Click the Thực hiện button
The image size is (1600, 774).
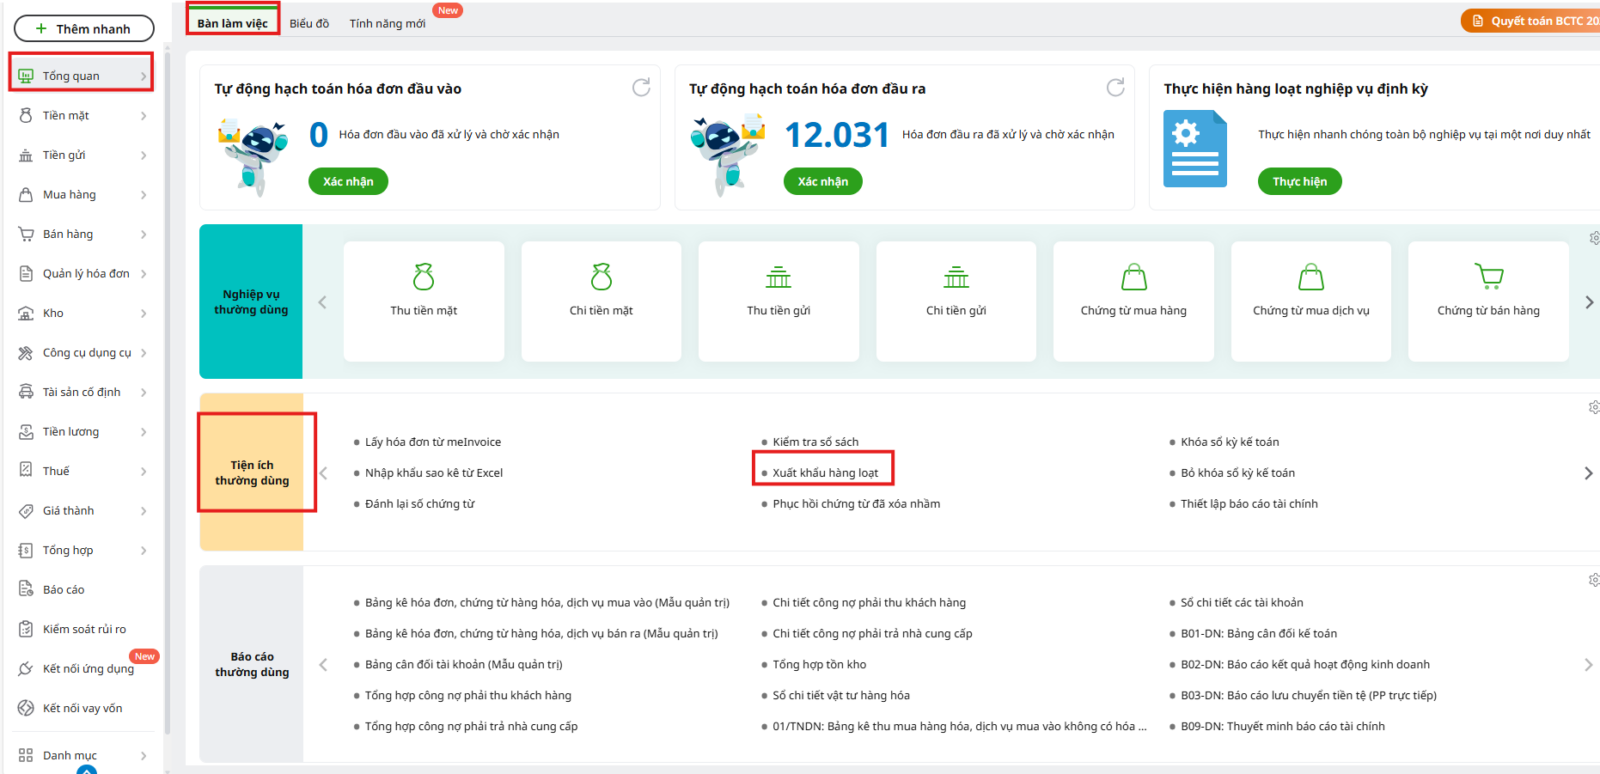(1299, 181)
